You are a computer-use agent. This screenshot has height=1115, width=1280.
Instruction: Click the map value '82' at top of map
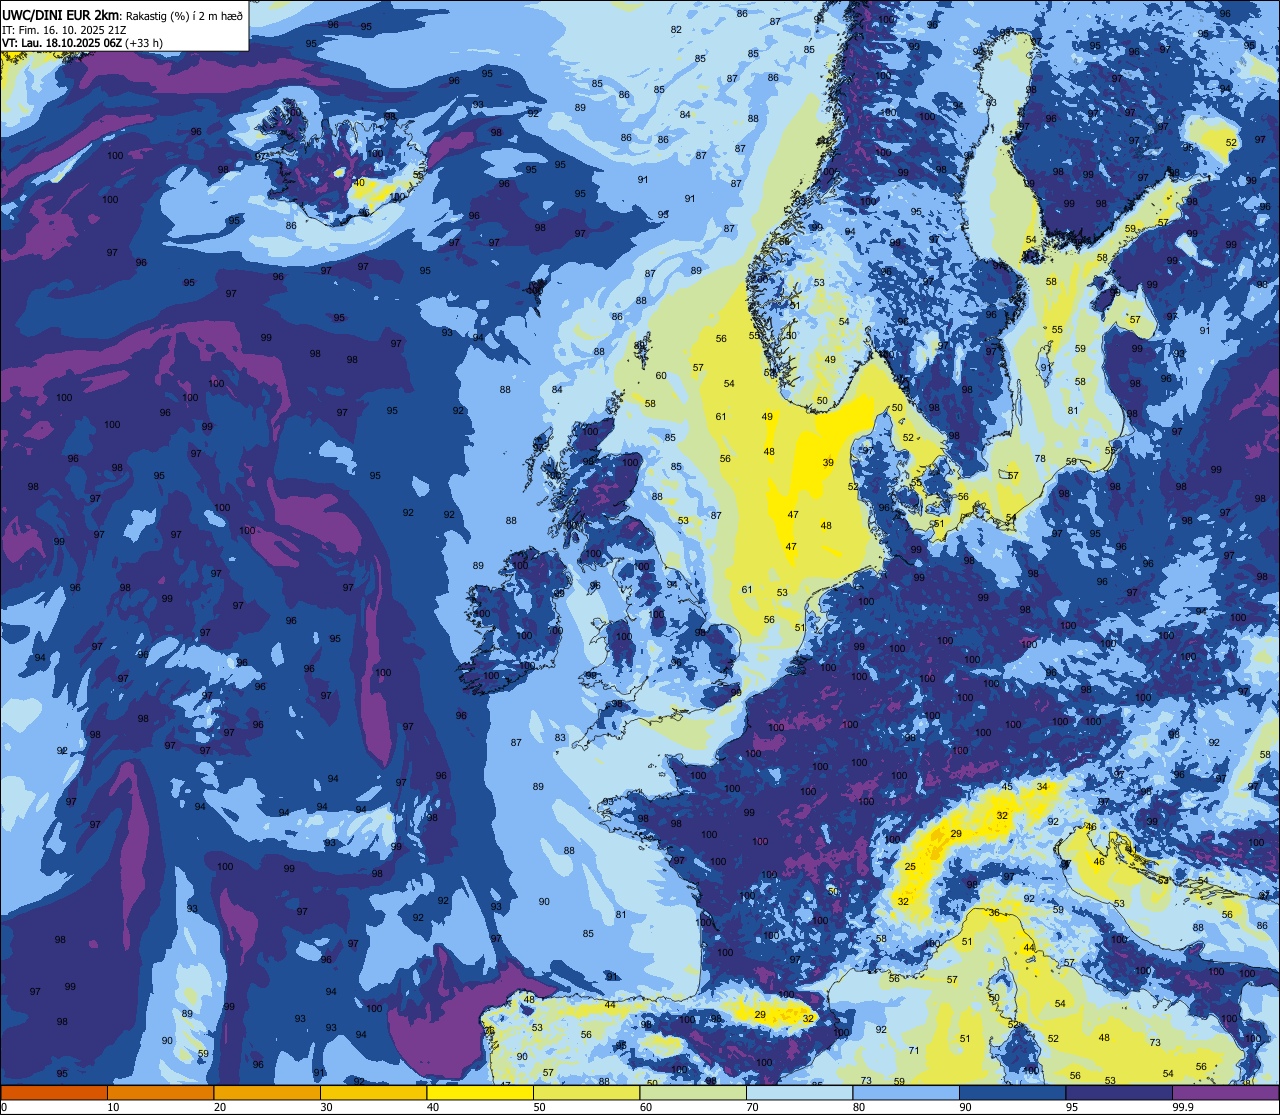(676, 30)
